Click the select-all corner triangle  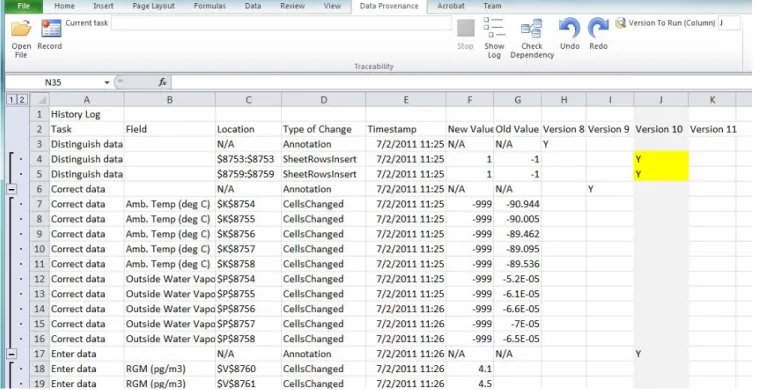(42, 100)
